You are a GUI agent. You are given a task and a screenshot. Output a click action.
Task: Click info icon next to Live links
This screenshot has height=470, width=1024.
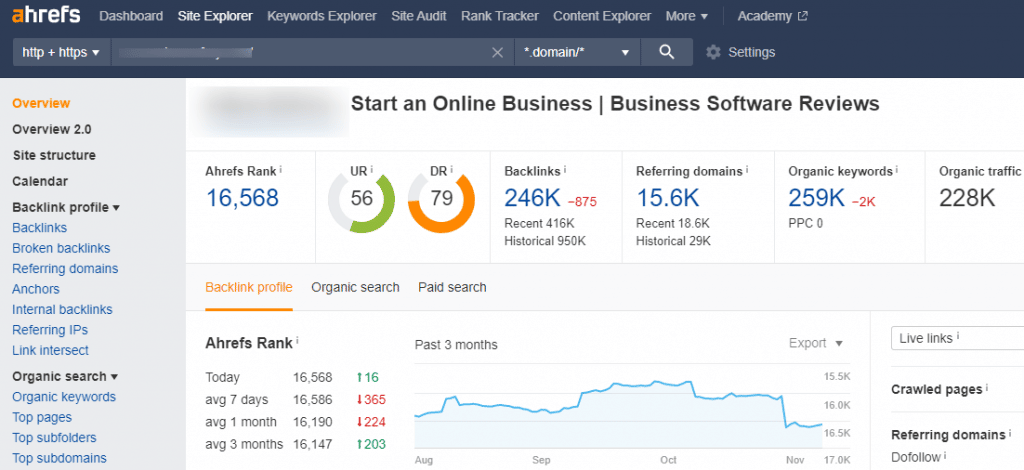958,336
